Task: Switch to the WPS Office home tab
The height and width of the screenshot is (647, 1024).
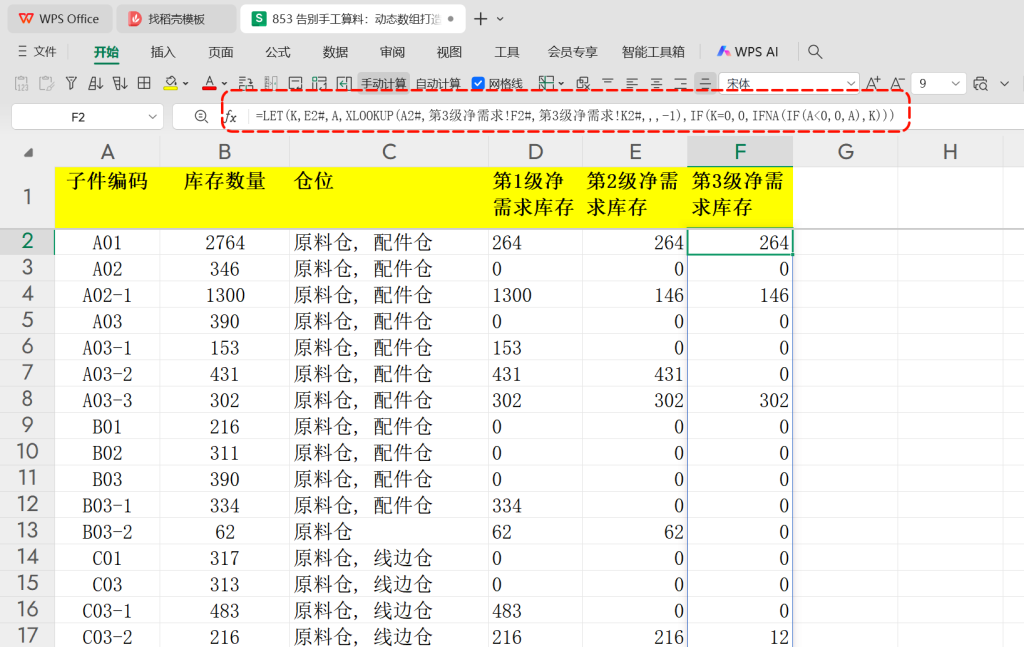Action: click(x=59, y=19)
